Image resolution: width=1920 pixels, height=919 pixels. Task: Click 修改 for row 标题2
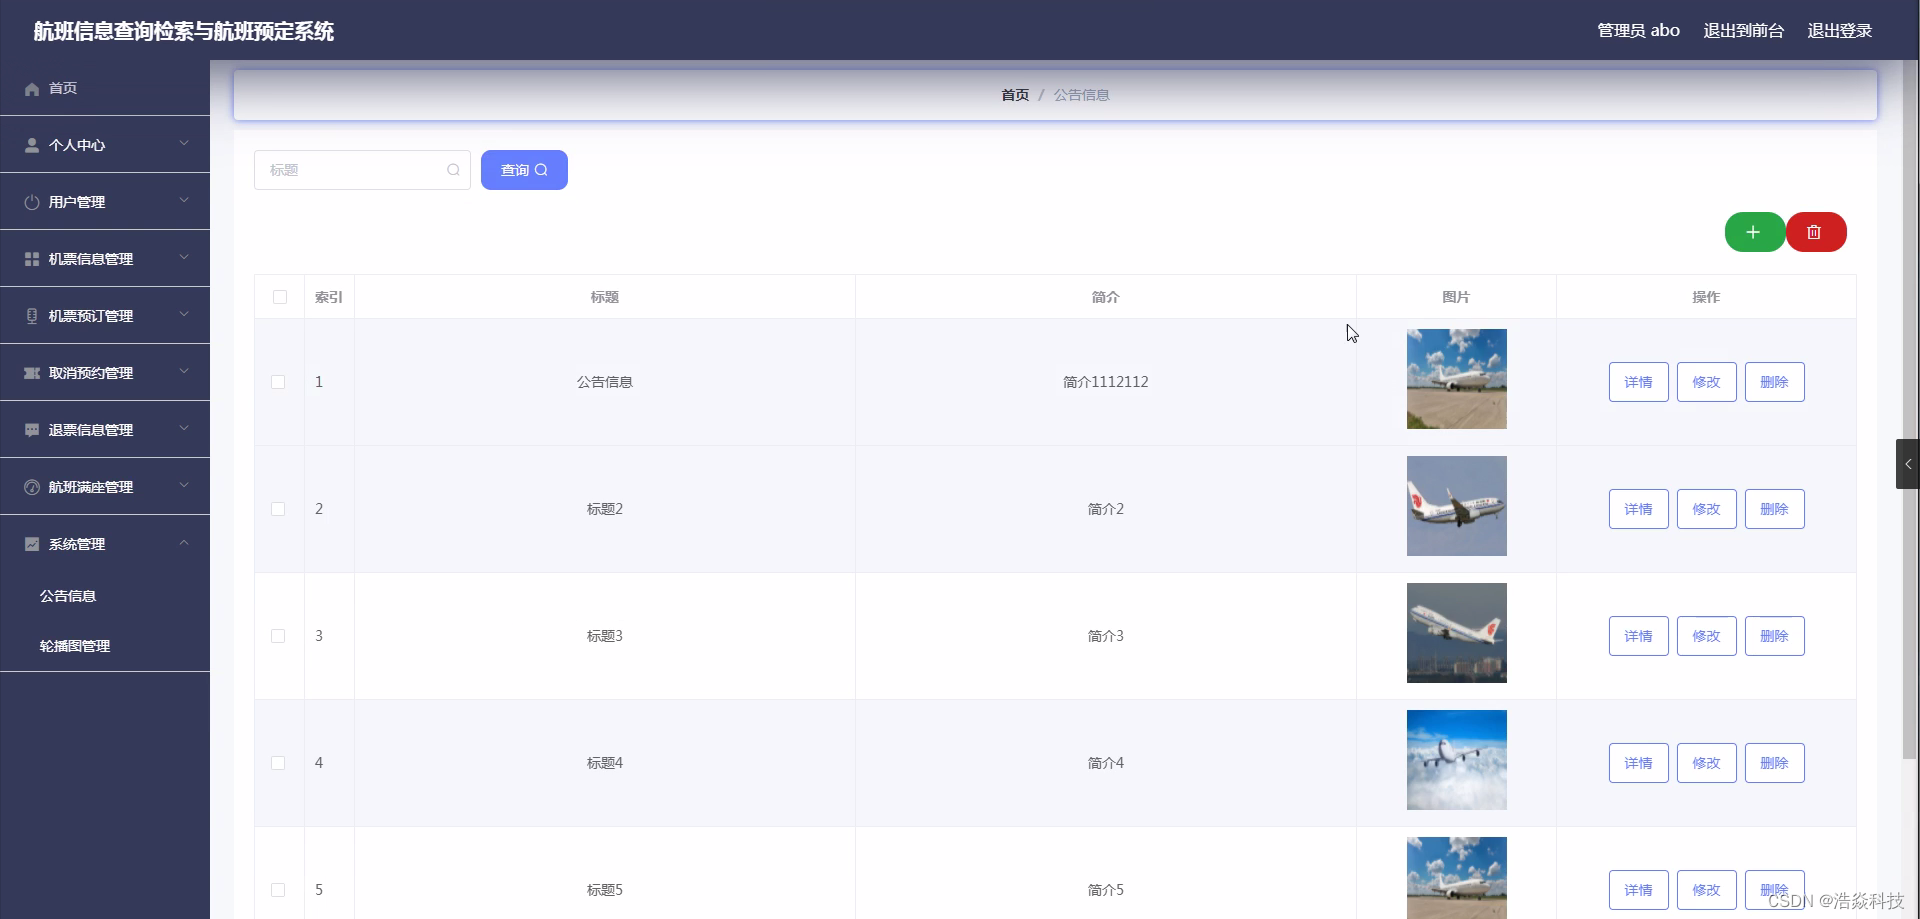[1706, 509]
